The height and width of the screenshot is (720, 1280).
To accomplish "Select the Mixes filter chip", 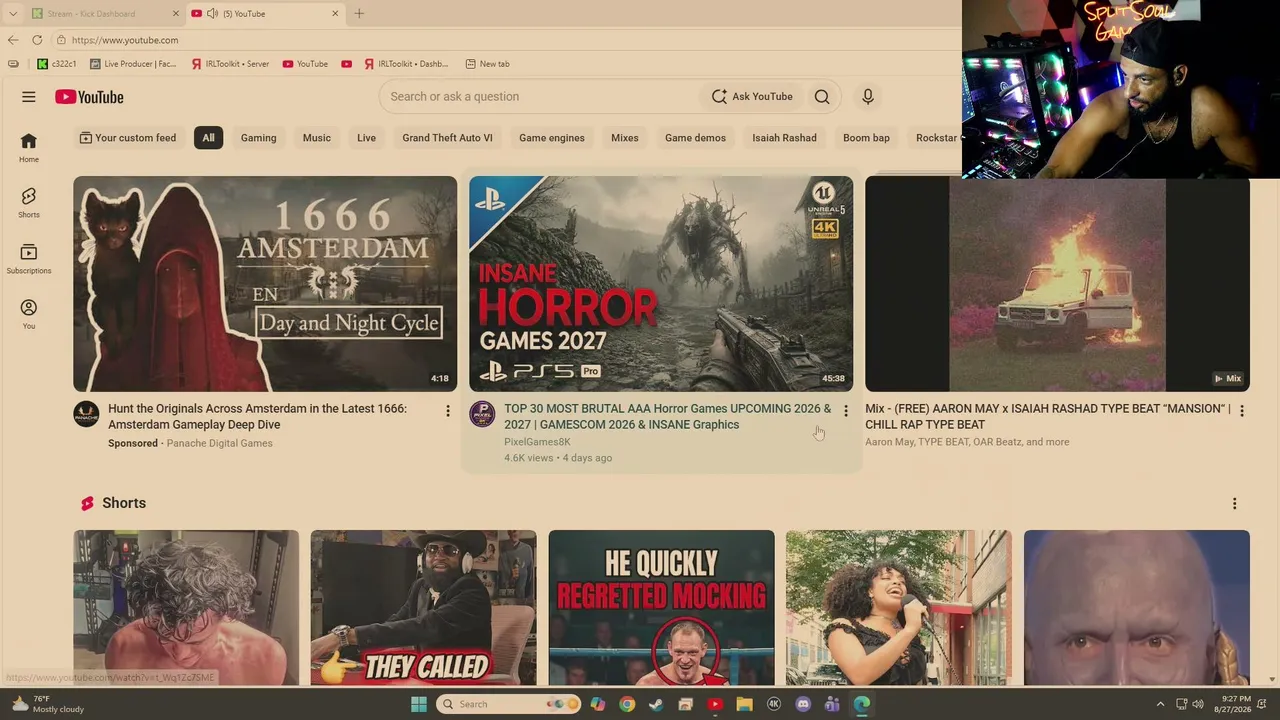I will (x=625, y=138).
